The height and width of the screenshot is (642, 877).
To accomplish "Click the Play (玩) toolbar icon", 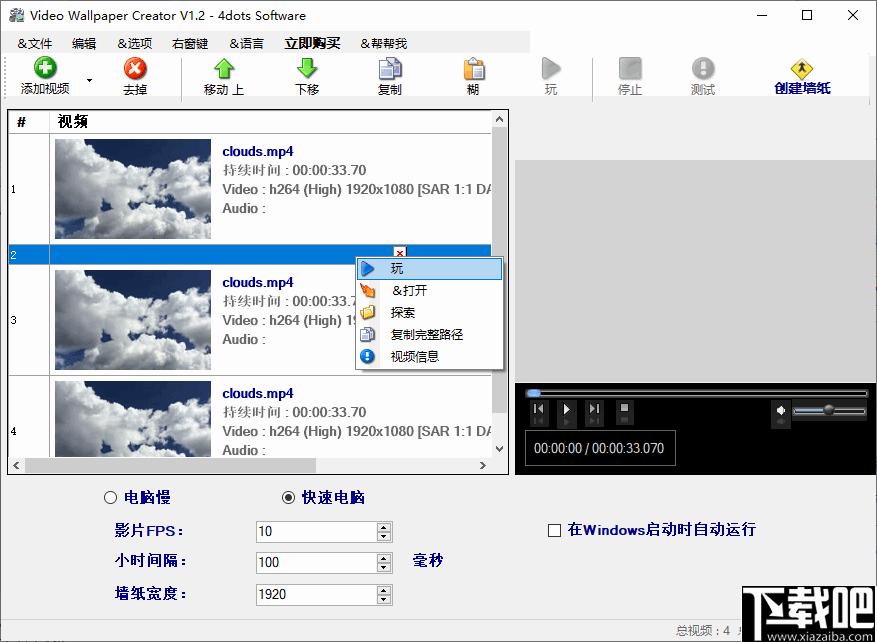I will (x=551, y=69).
